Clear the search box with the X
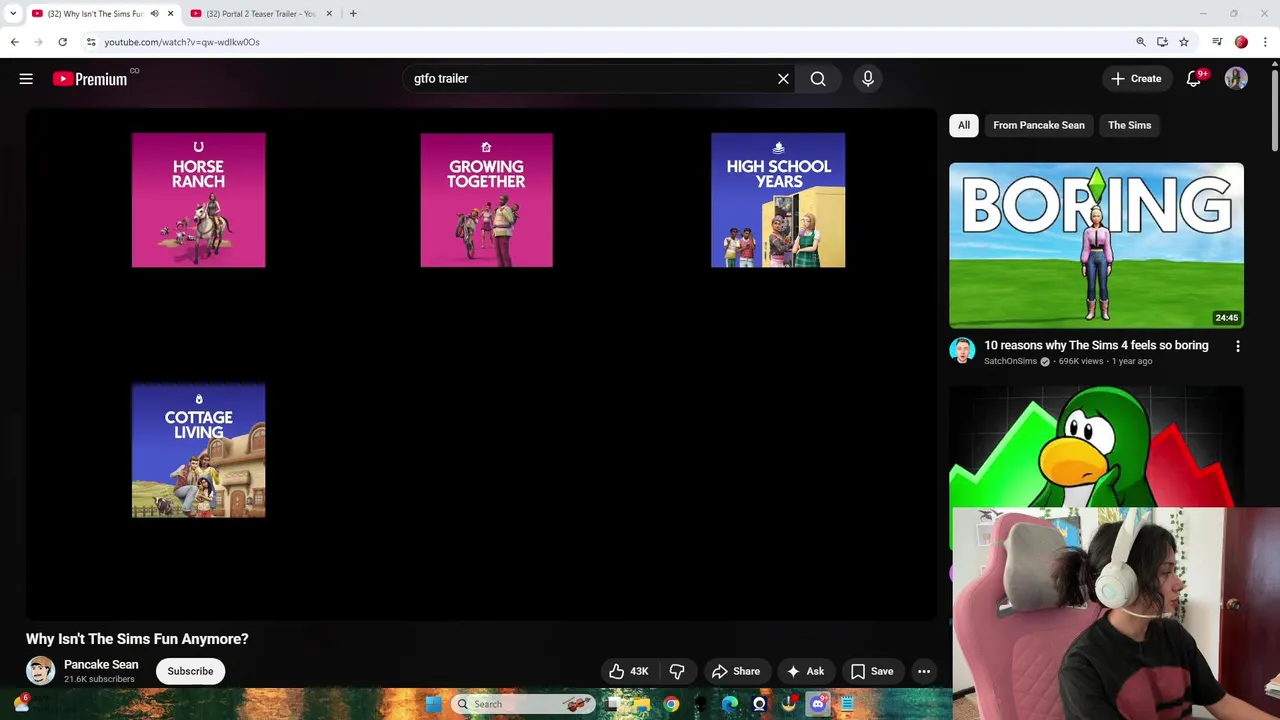This screenshot has height=720, width=1280. pyautogui.click(x=783, y=79)
